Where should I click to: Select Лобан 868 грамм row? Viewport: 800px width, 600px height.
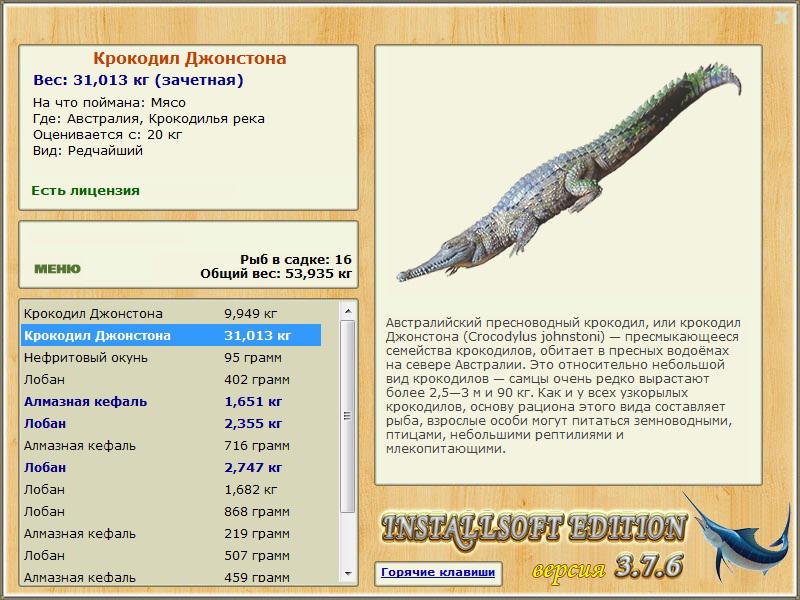(x=171, y=511)
